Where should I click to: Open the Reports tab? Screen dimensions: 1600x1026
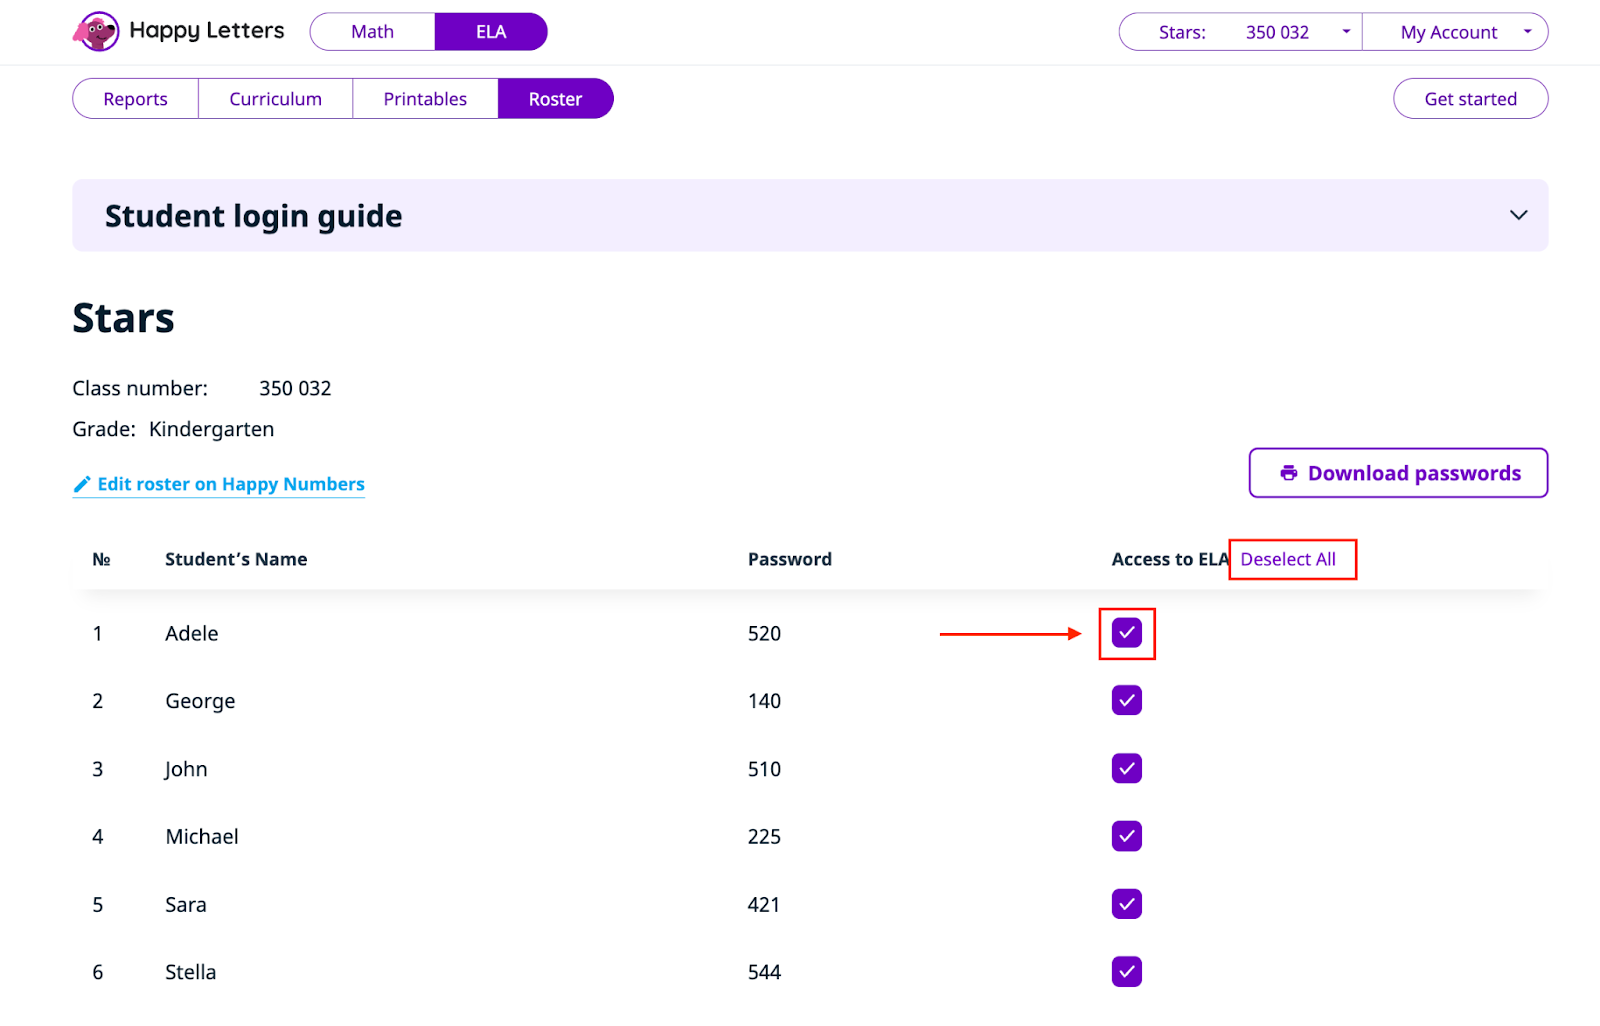(x=136, y=99)
